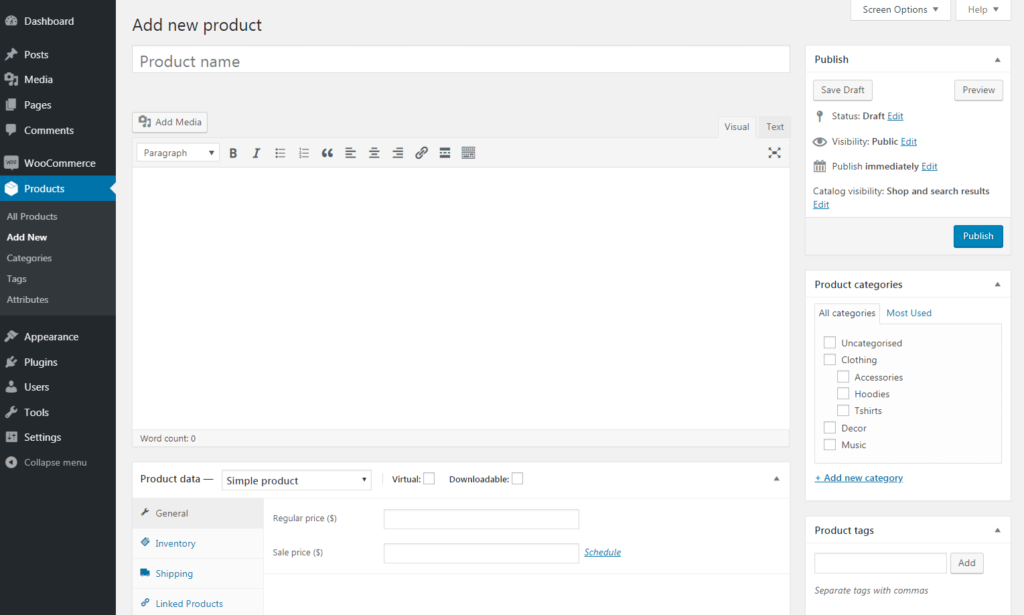Select the Hoodies category checkbox
1024x615 pixels.
point(843,393)
